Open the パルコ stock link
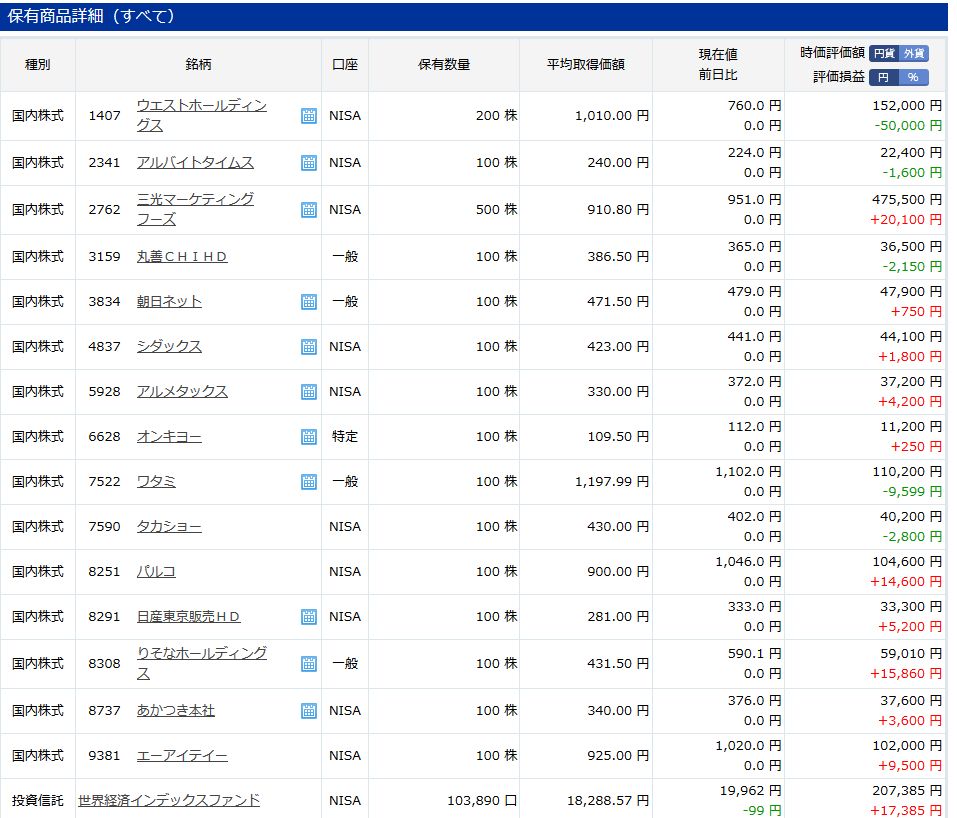Viewport: 957px width, 818px height. click(x=156, y=571)
